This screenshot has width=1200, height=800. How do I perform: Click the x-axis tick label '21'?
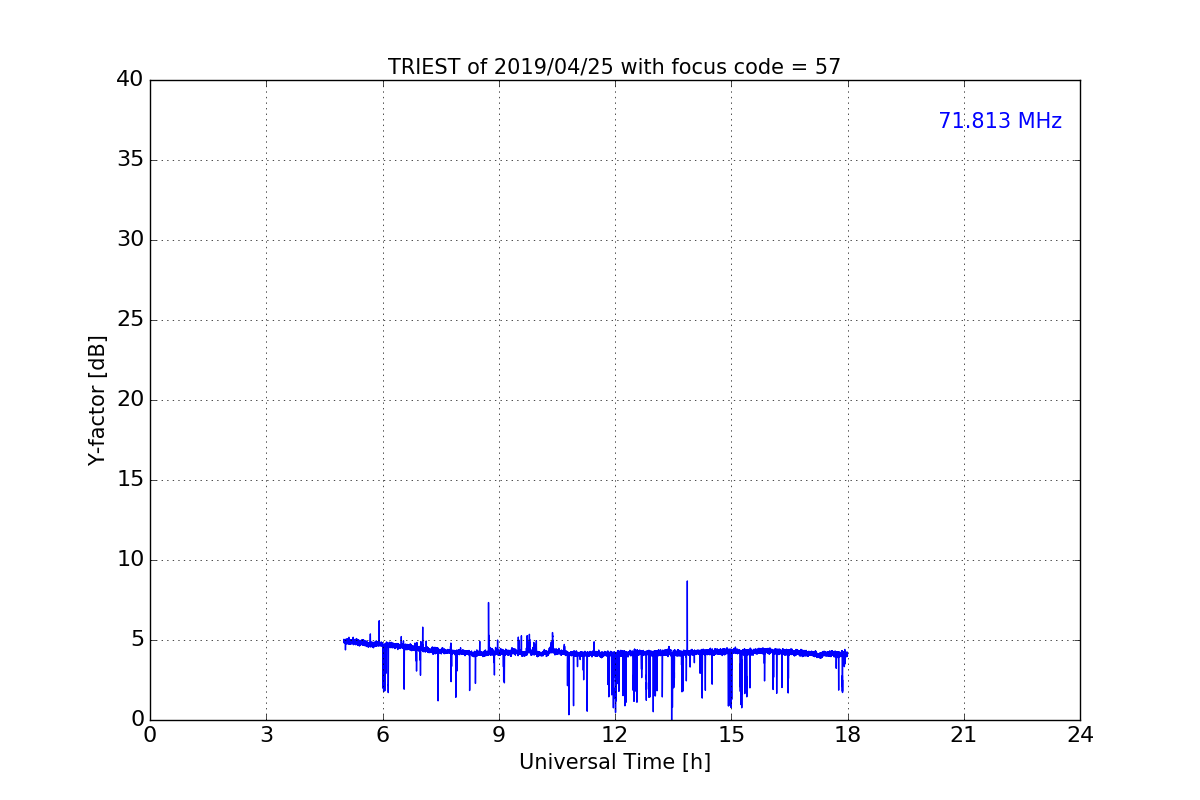coord(964,735)
